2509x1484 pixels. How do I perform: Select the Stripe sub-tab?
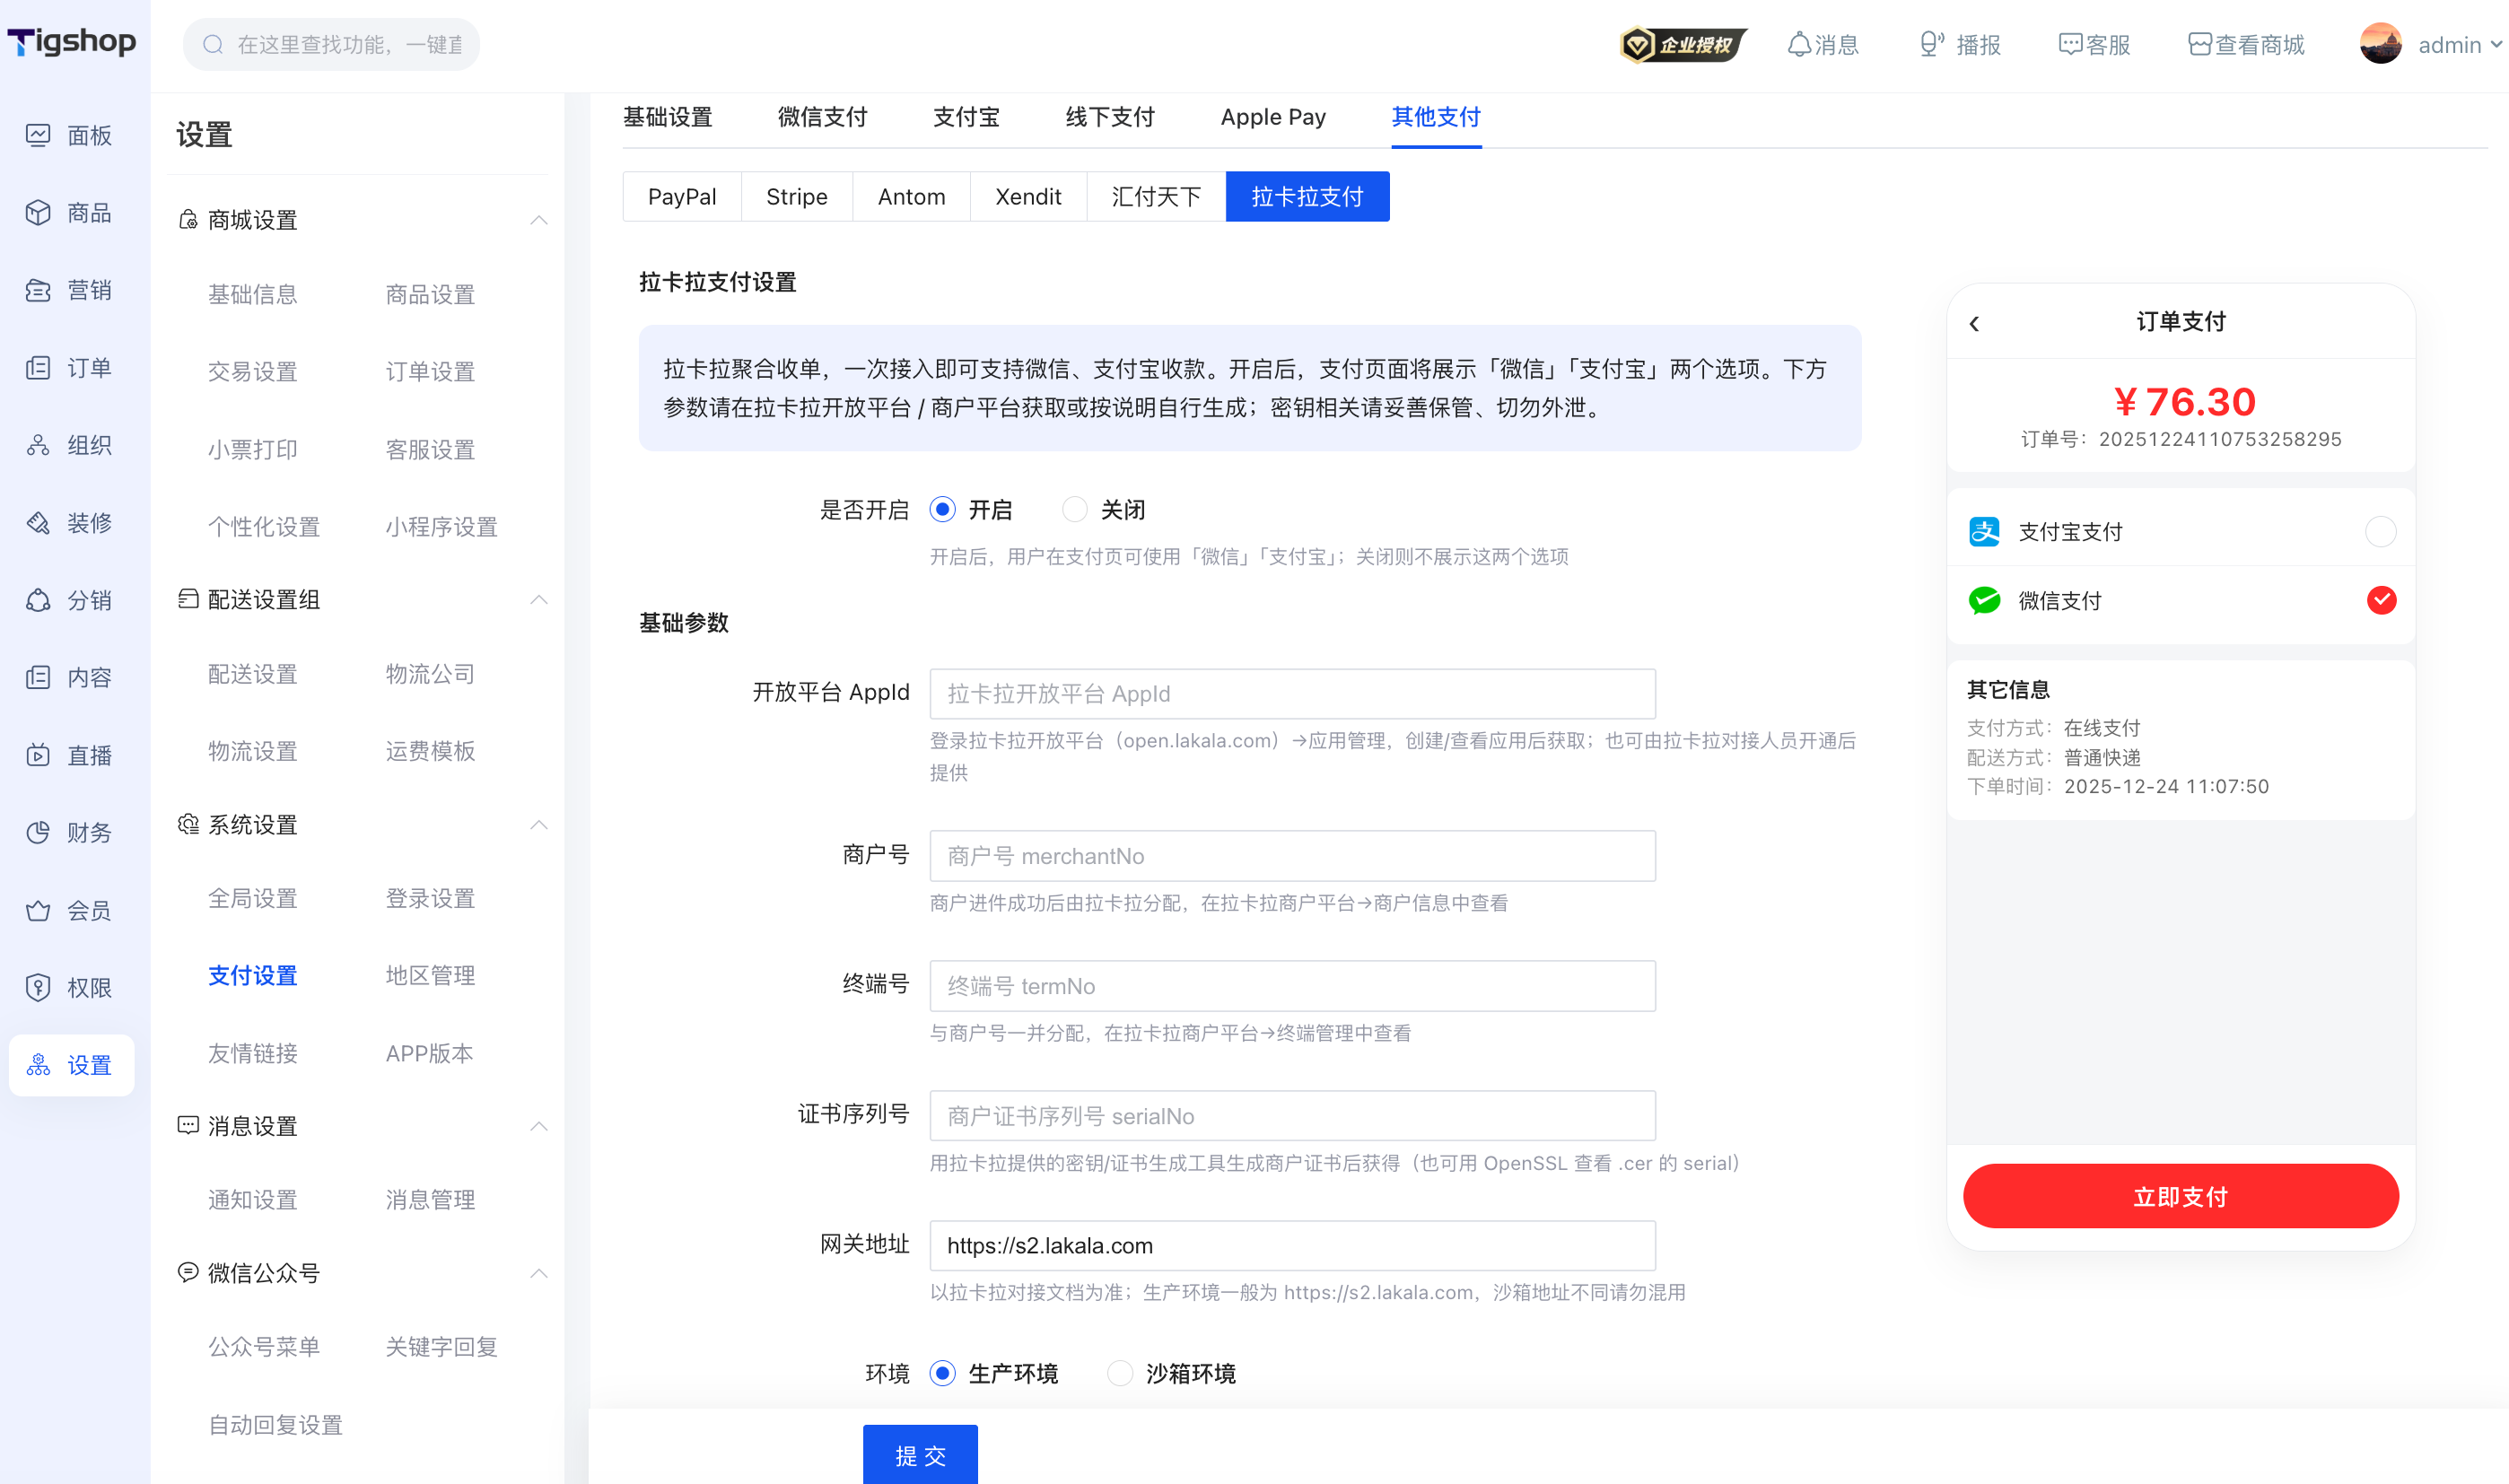(797, 196)
